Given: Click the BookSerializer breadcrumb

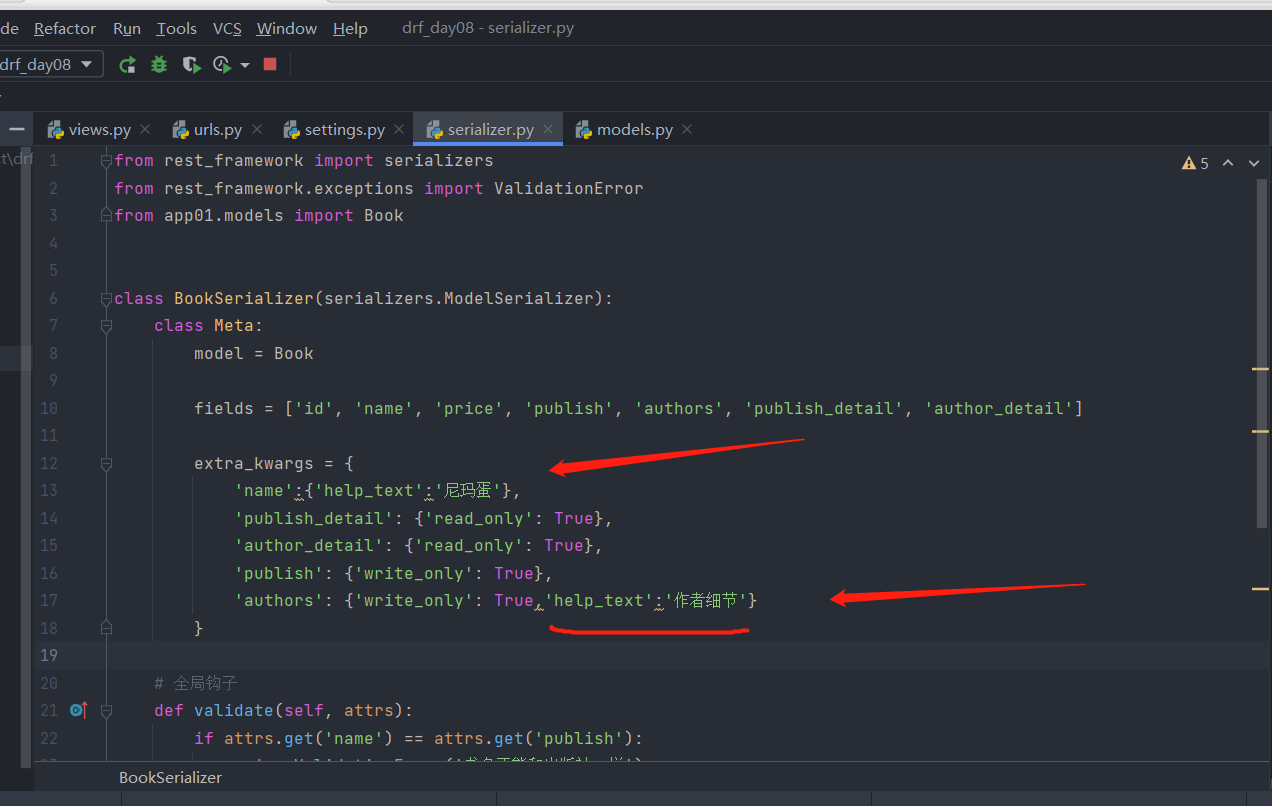Looking at the screenshot, I should (170, 777).
